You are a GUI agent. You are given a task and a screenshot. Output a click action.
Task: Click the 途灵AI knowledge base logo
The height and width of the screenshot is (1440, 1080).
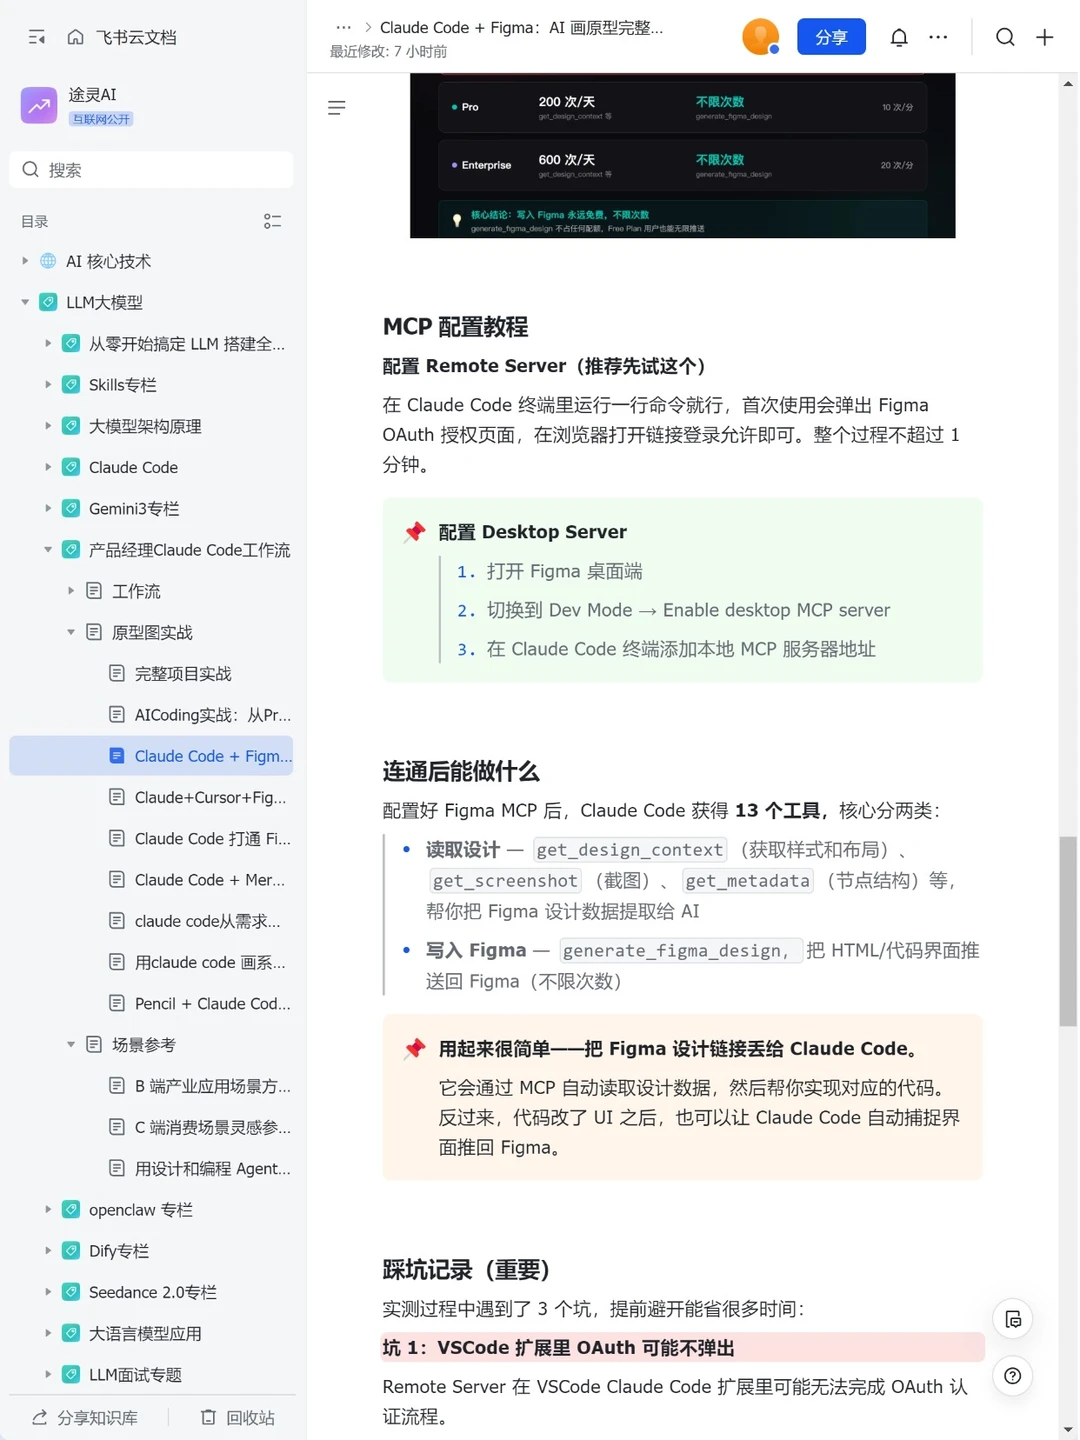(39, 105)
